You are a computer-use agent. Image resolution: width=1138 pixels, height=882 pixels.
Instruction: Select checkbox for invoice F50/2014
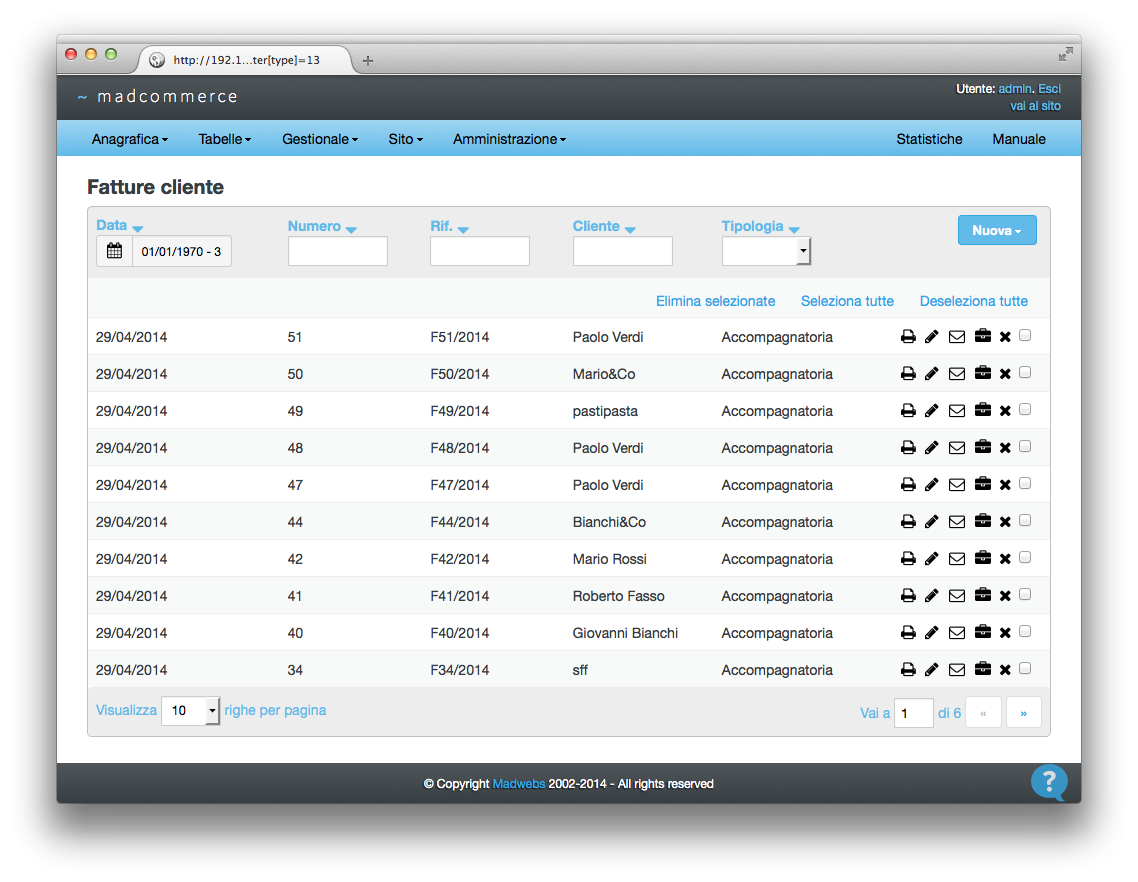pos(1025,372)
